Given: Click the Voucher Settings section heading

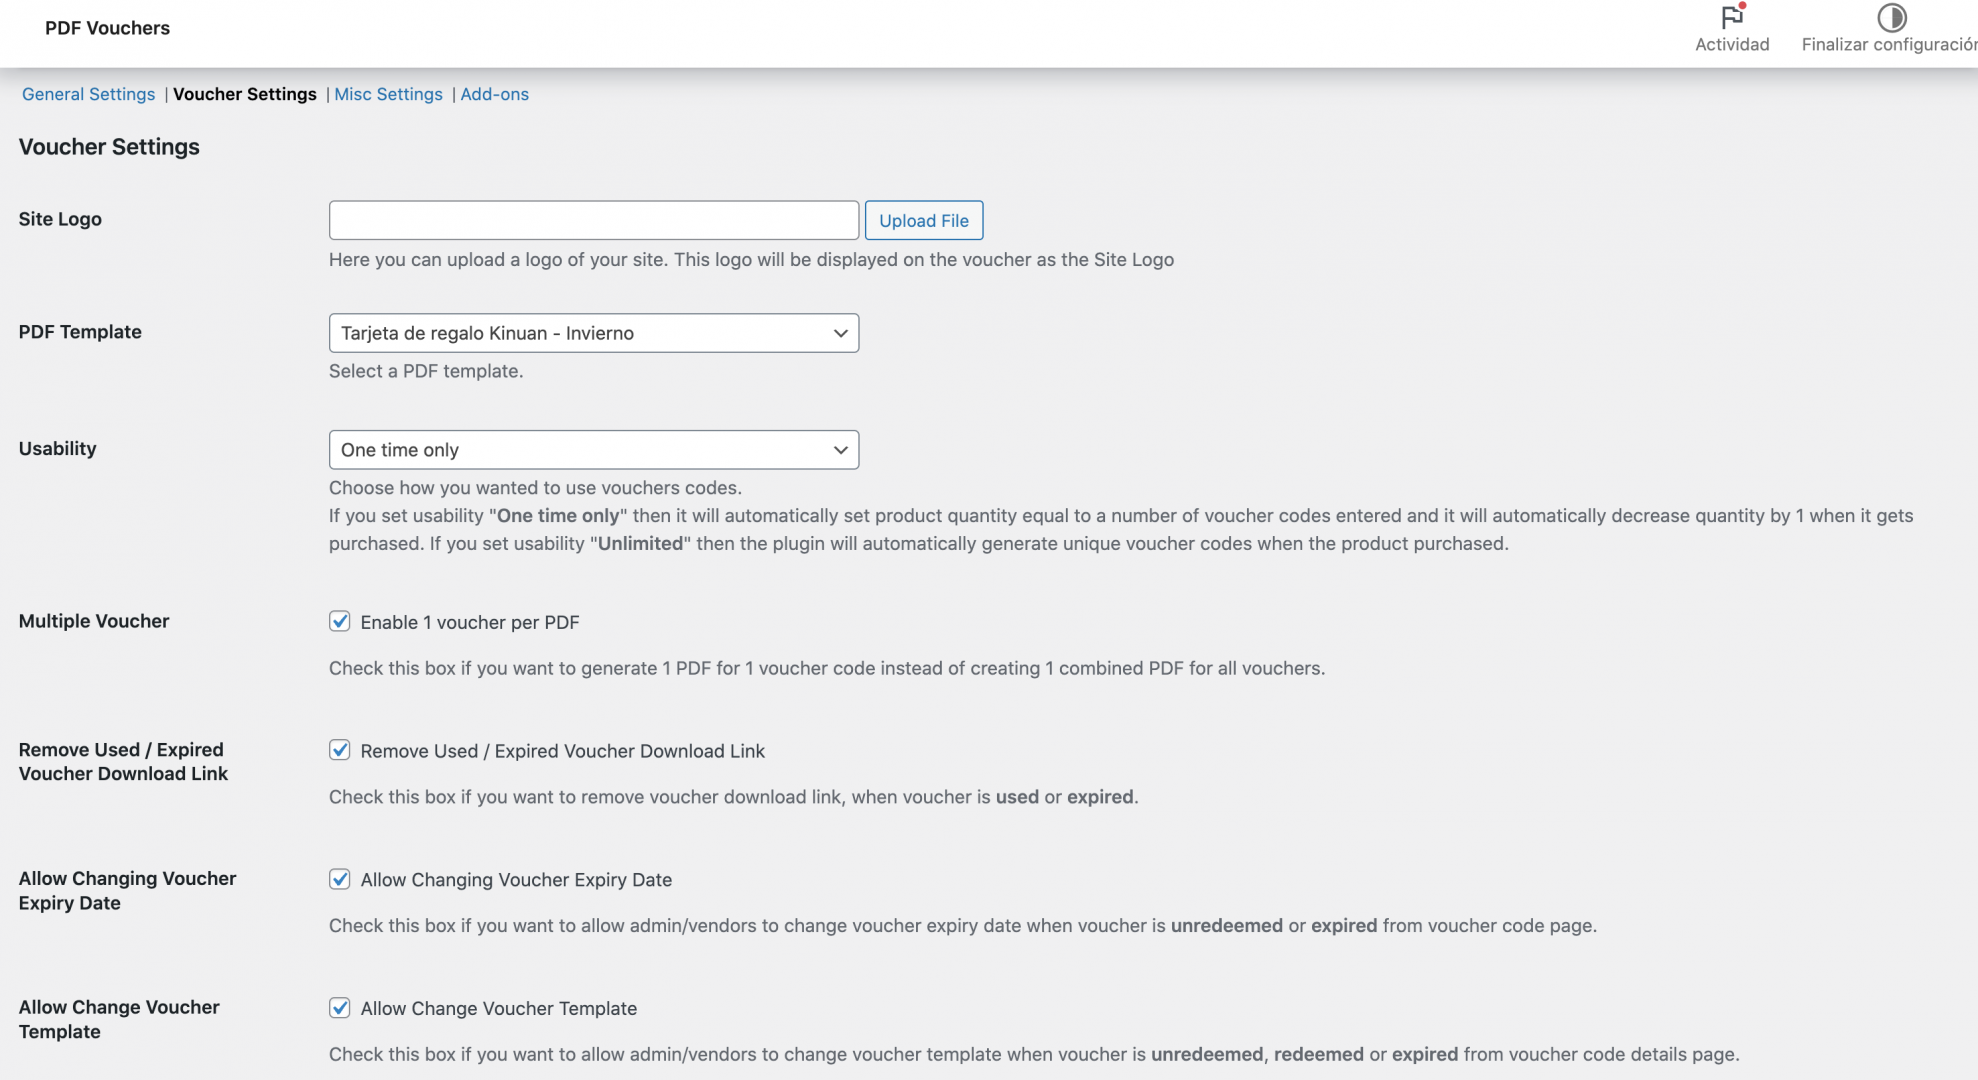Looking at the screenshot, I should (x=109, y=147).
